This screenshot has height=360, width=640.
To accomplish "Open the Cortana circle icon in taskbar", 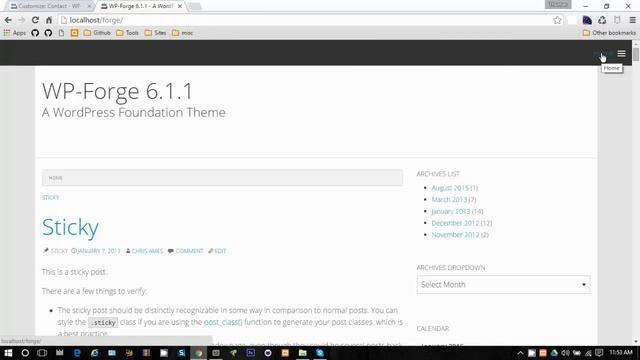I will click(x=25, y=353).
